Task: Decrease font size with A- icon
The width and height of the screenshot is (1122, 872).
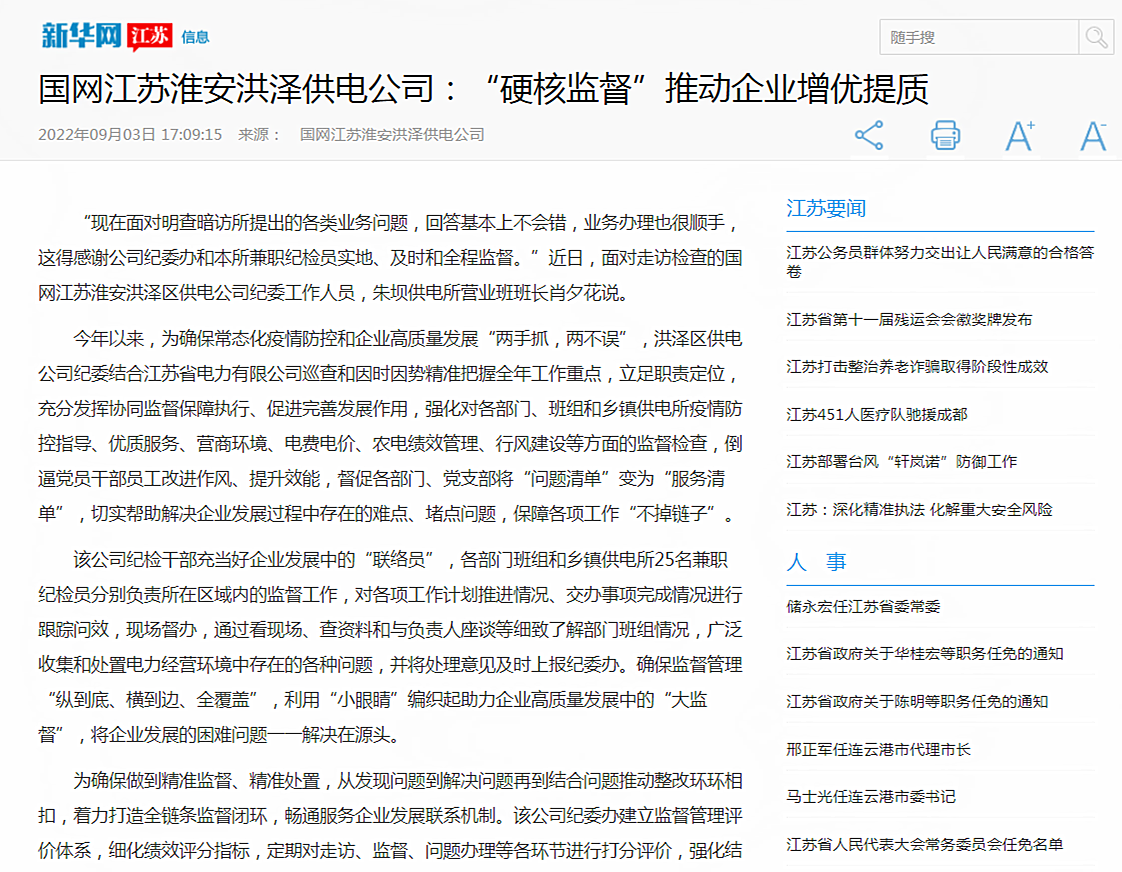Action: pyautogui.click(x=1093, y=135)
